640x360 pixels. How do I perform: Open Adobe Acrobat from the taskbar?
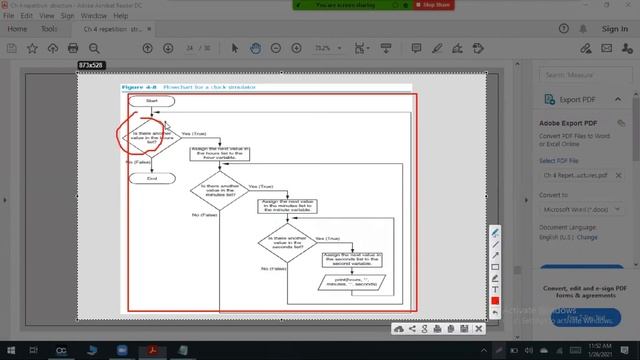point(152,350)
